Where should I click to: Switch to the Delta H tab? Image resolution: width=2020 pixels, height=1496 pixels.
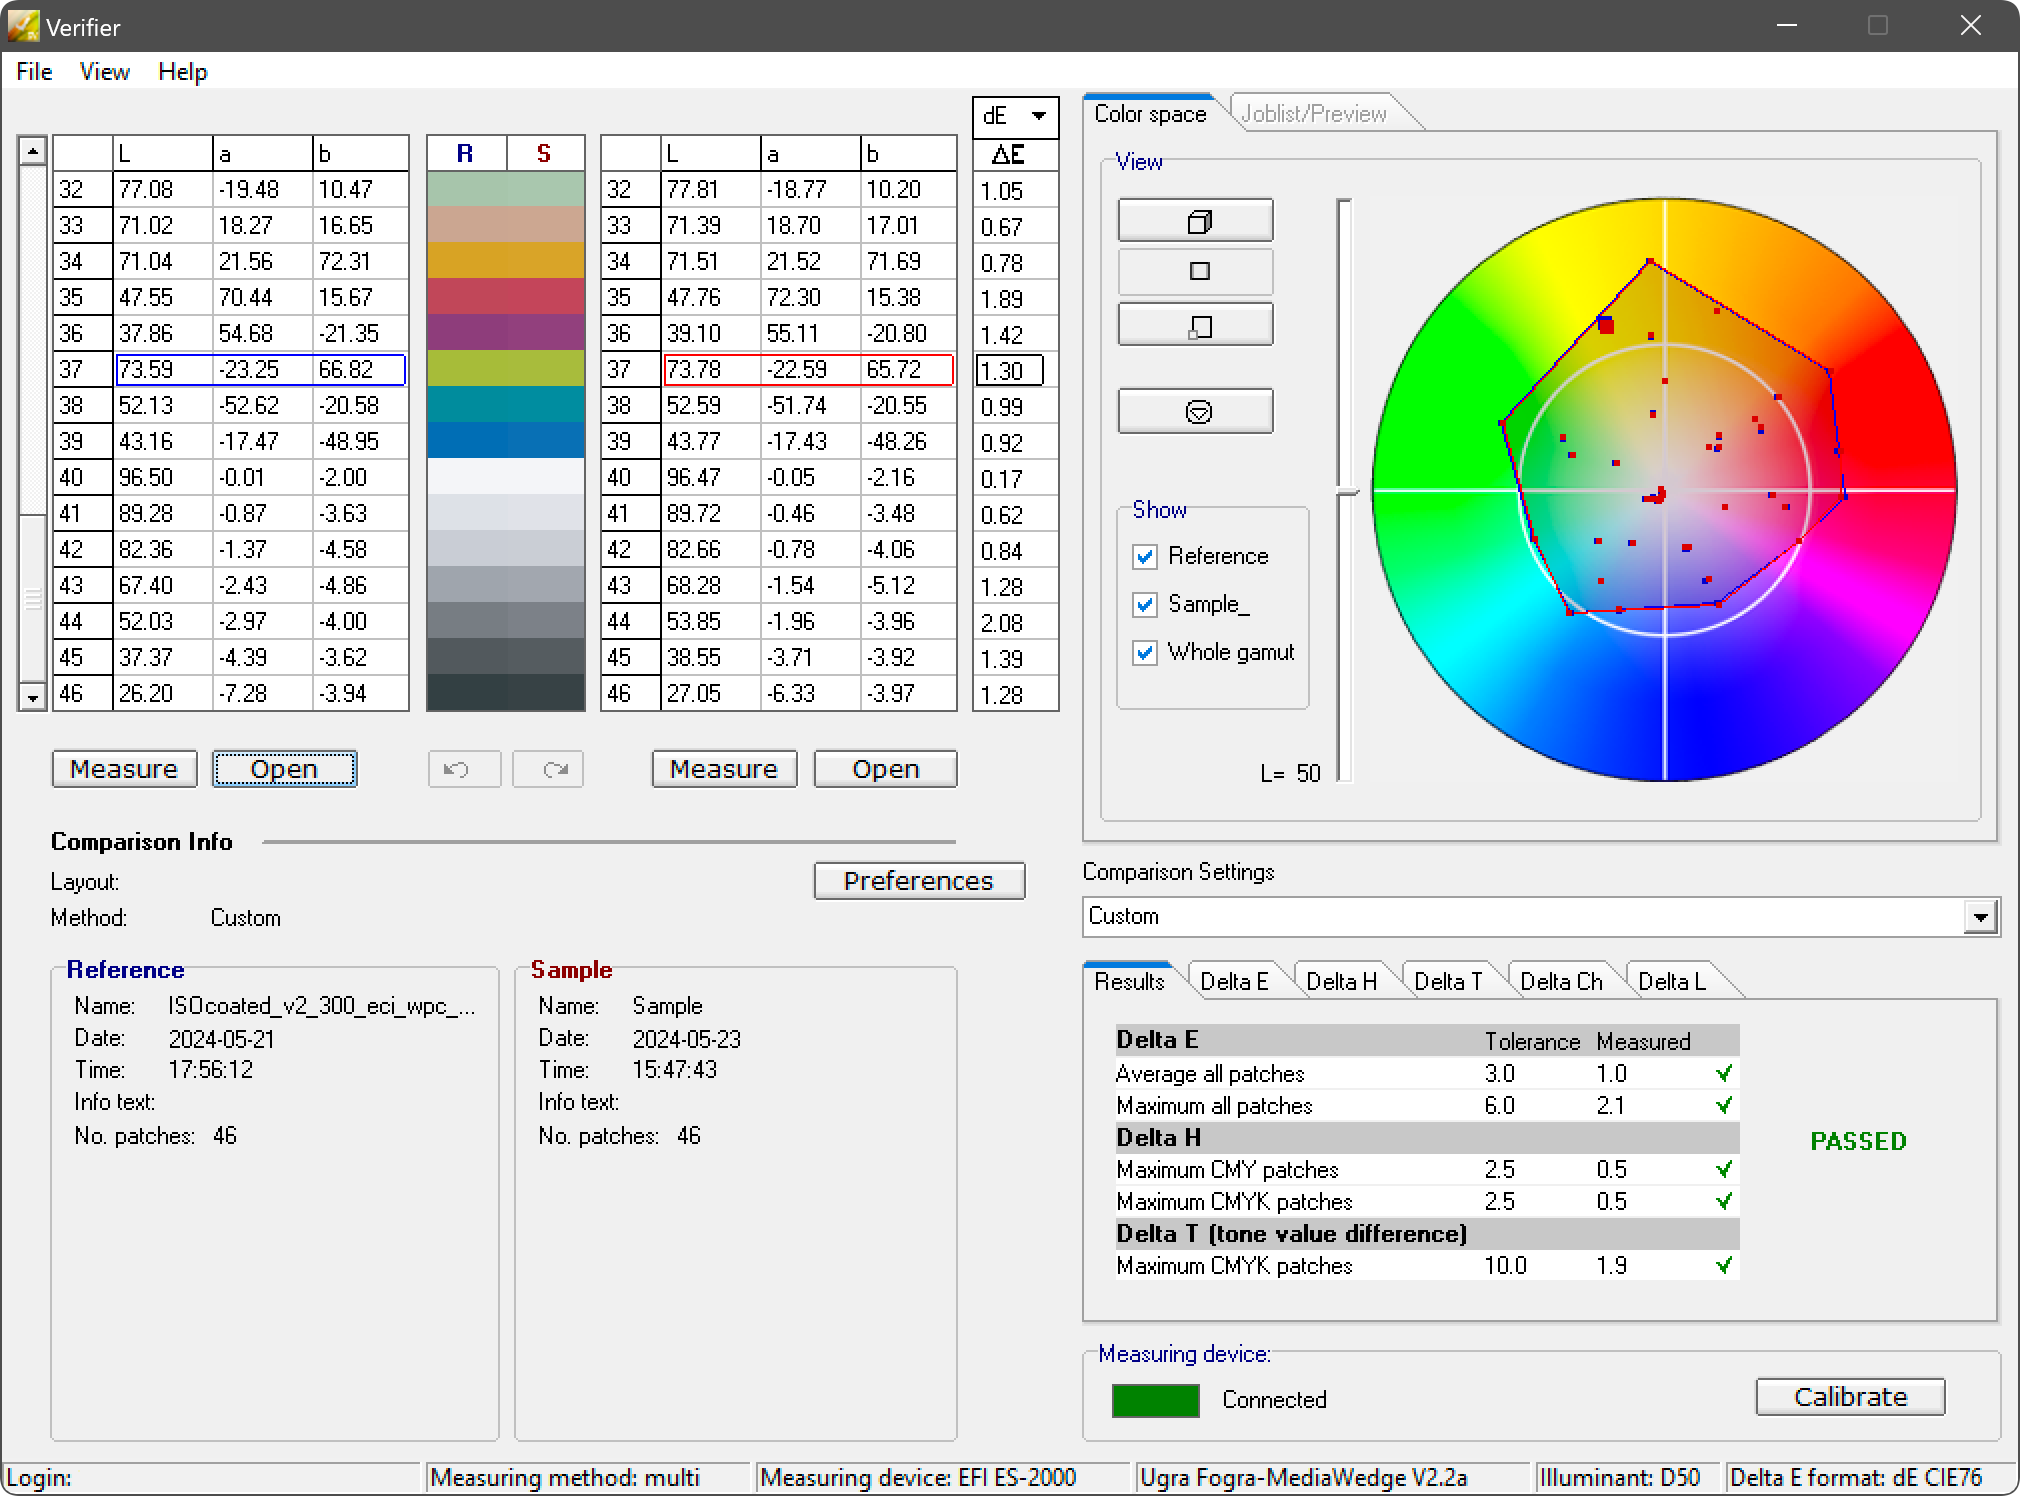(x=1341, y=982)
